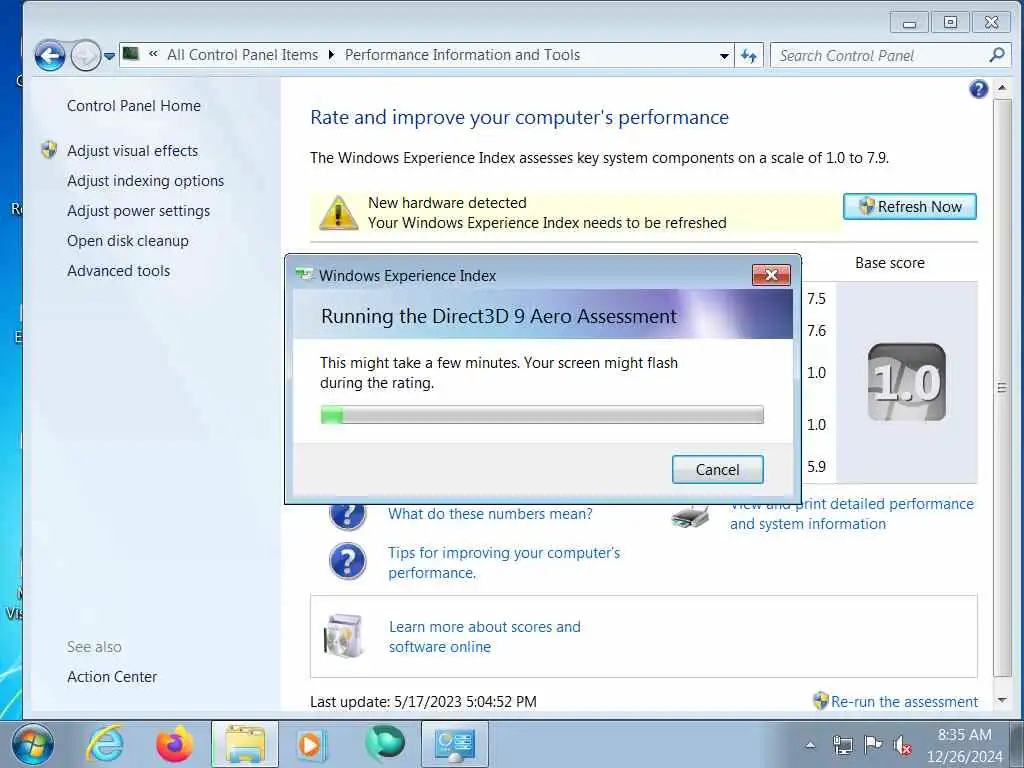The image size is (1024, 768).
Task: Open Tips for improving your computer's performance
Action: click(x=504, y=563)
